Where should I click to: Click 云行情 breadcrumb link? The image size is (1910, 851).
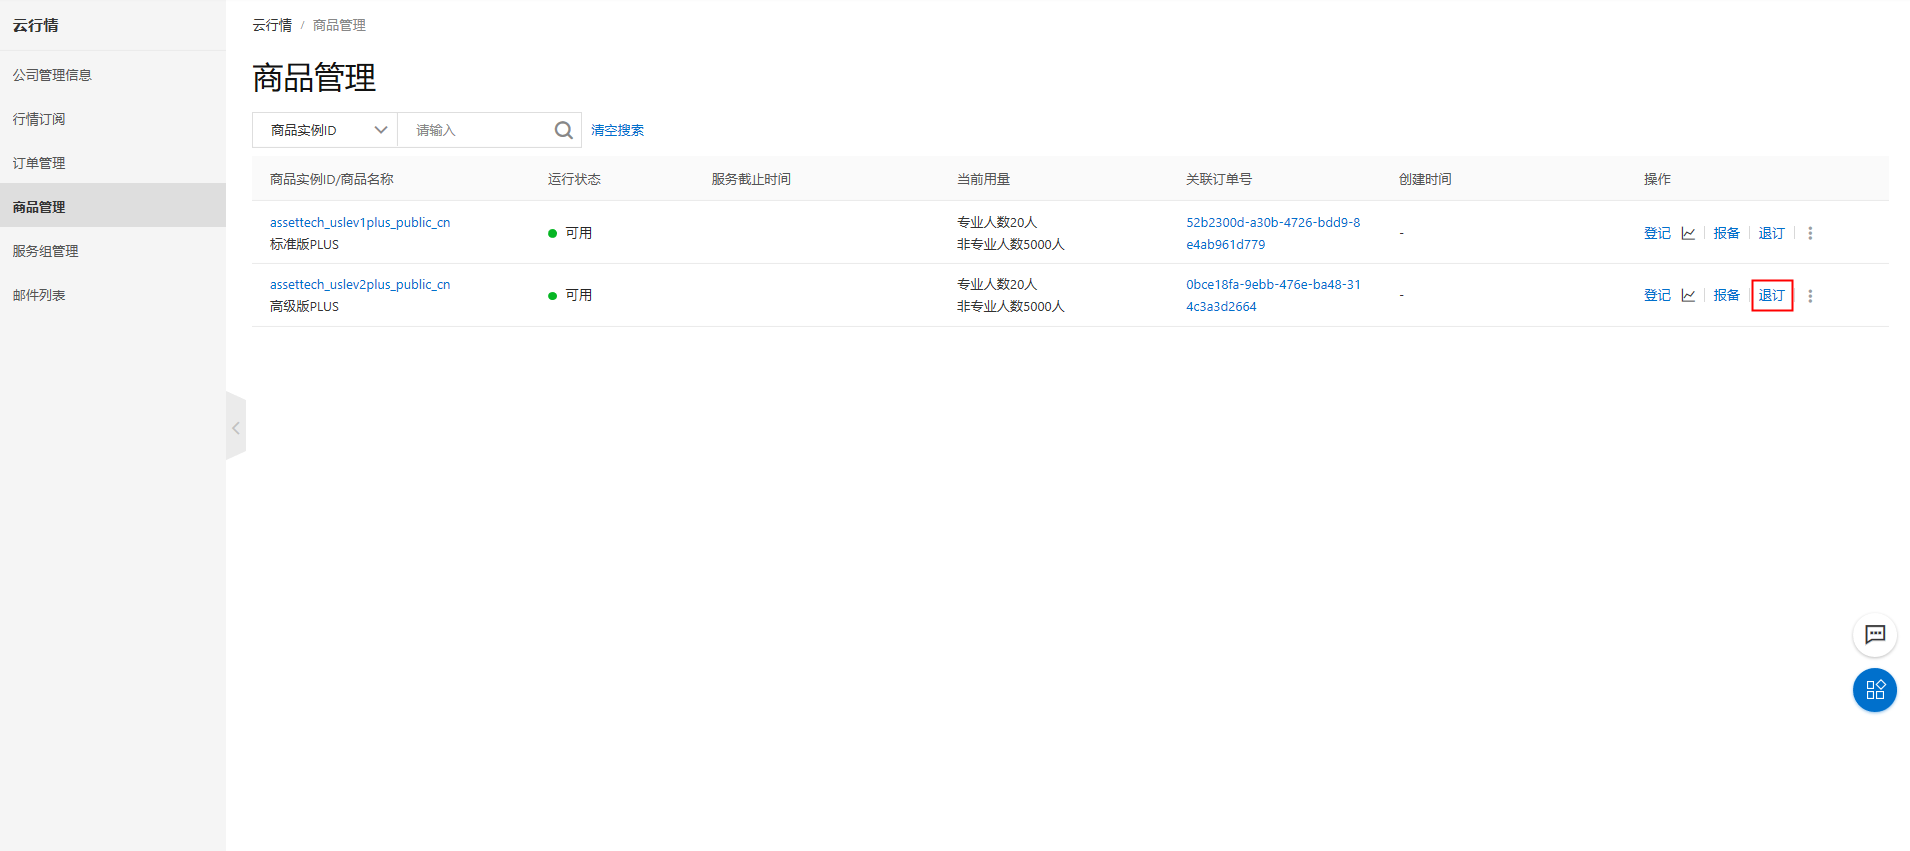click(x=272, y=25)
